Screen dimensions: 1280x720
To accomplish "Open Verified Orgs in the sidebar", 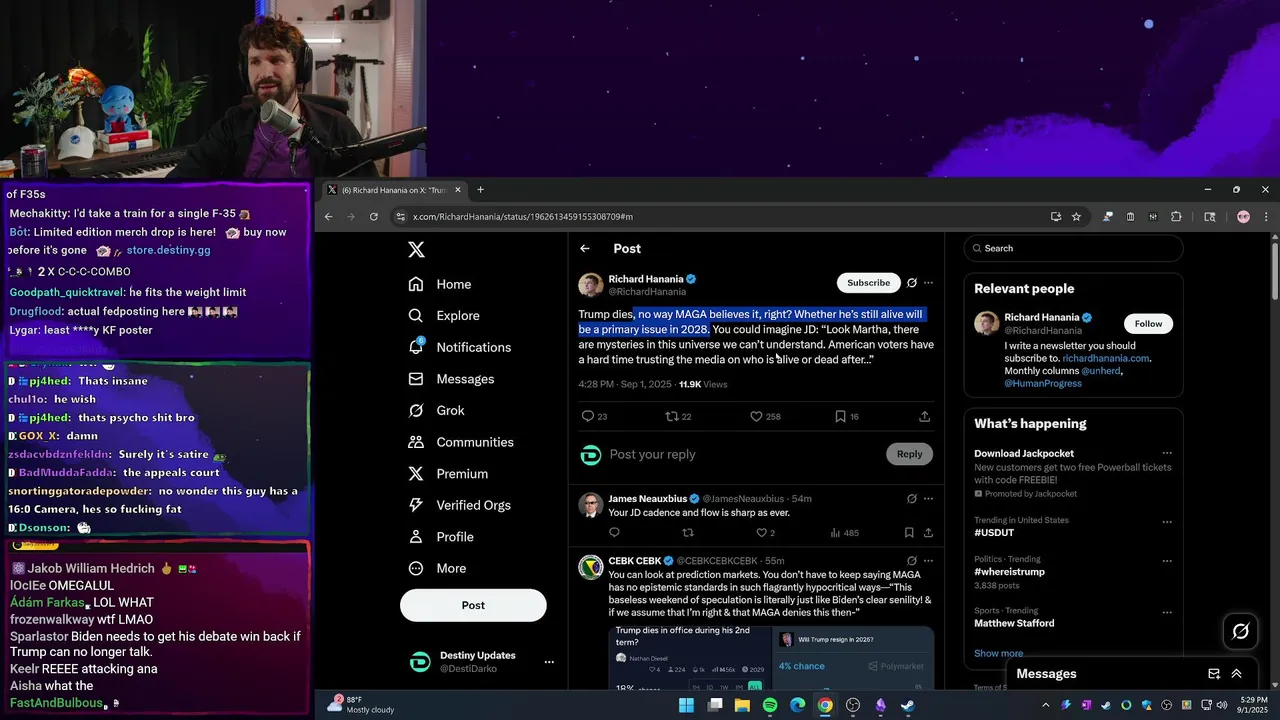I will click(460, 505).
